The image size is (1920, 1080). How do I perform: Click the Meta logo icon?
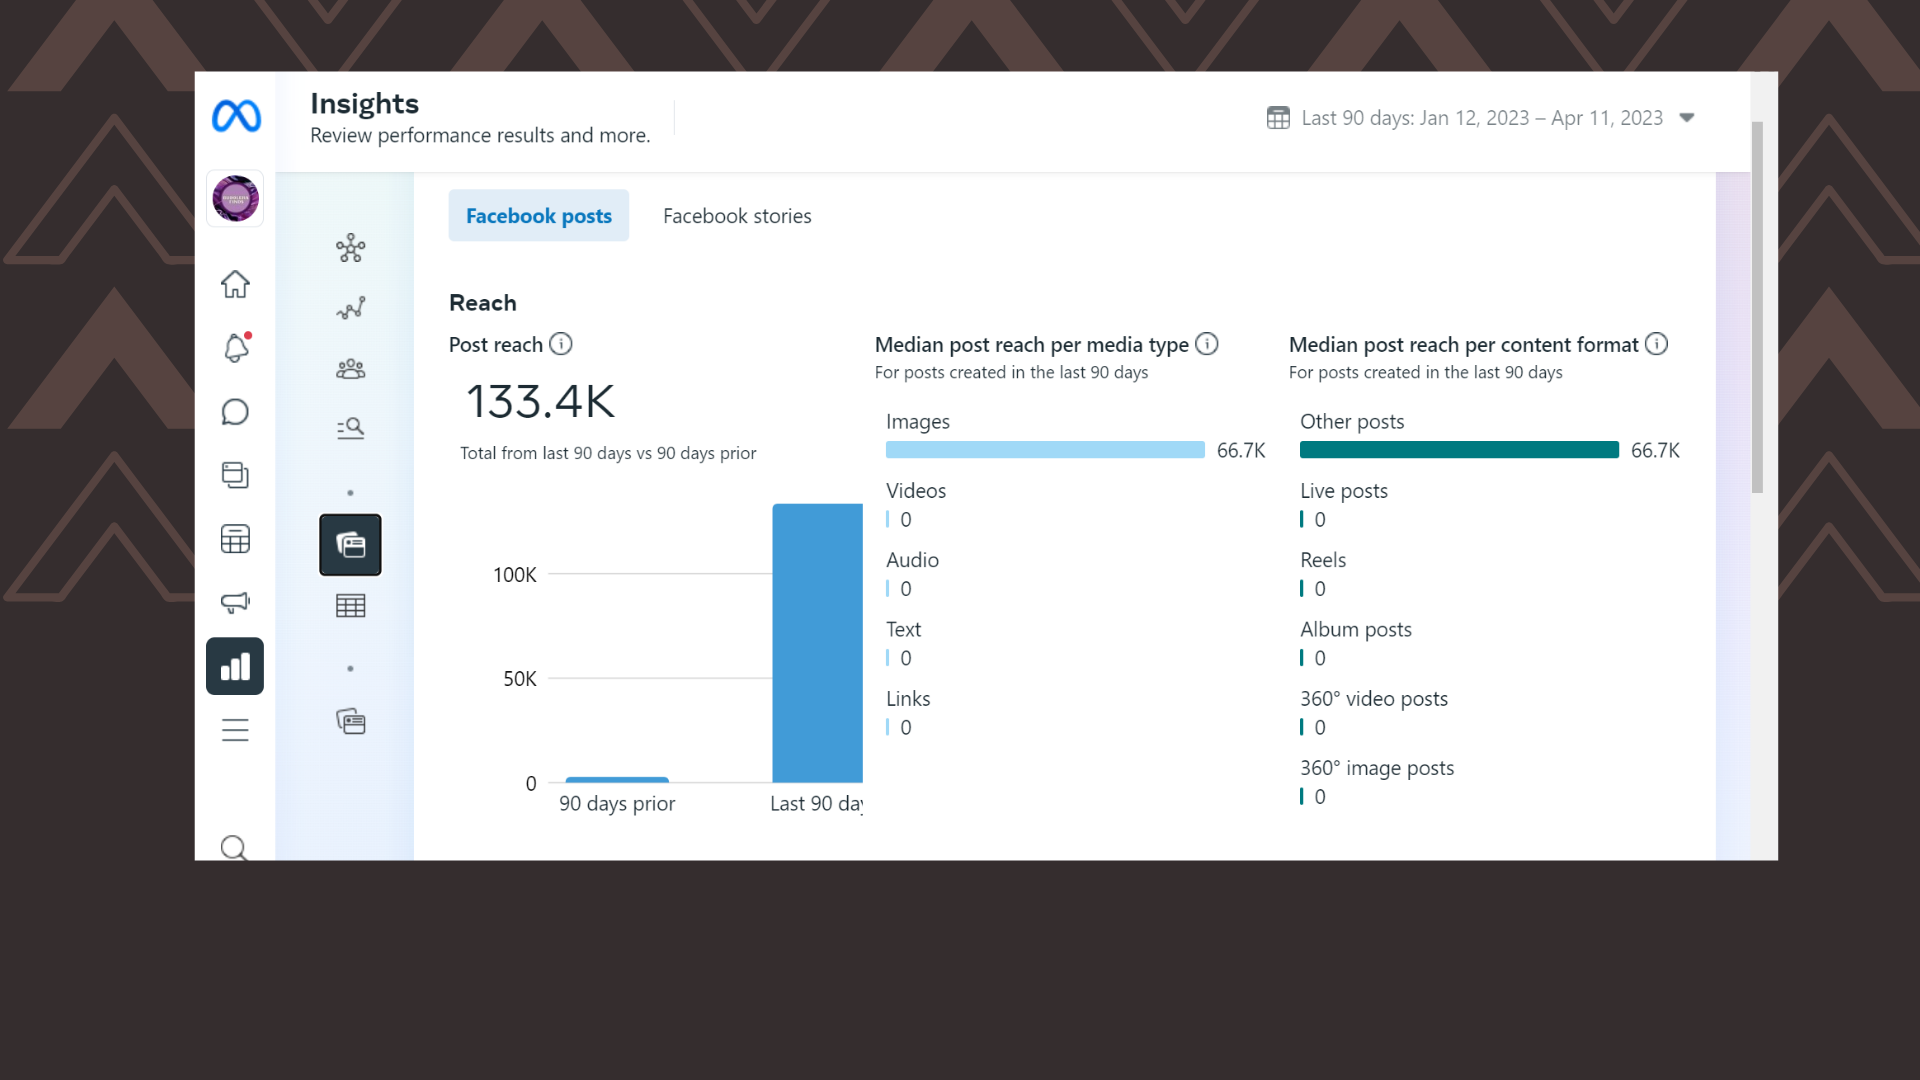(236, 117)
